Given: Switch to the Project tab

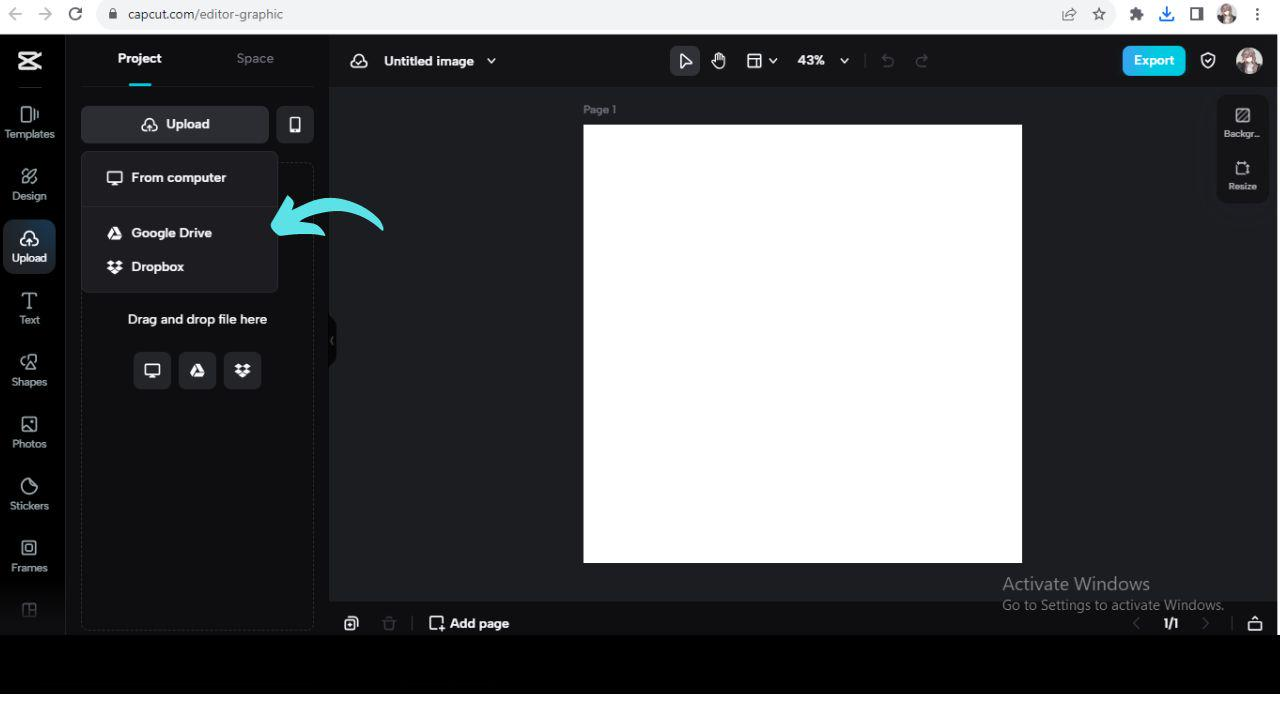Looking at the screenshot, I should pos(140,59).
